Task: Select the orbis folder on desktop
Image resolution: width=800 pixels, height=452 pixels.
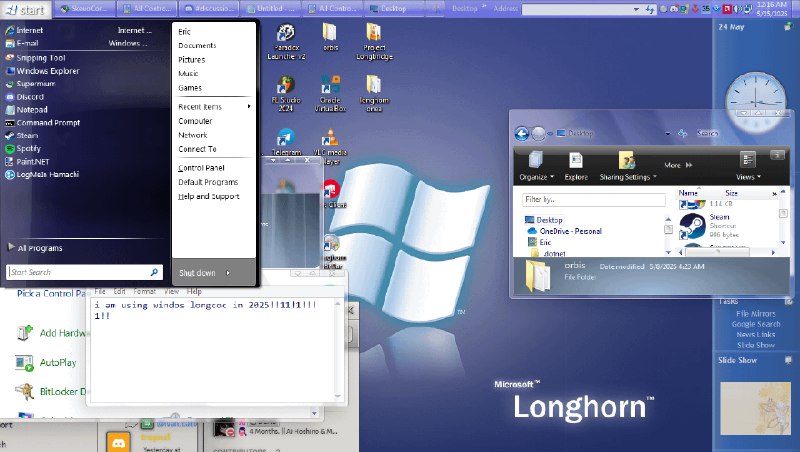Action: click(330, 37)
